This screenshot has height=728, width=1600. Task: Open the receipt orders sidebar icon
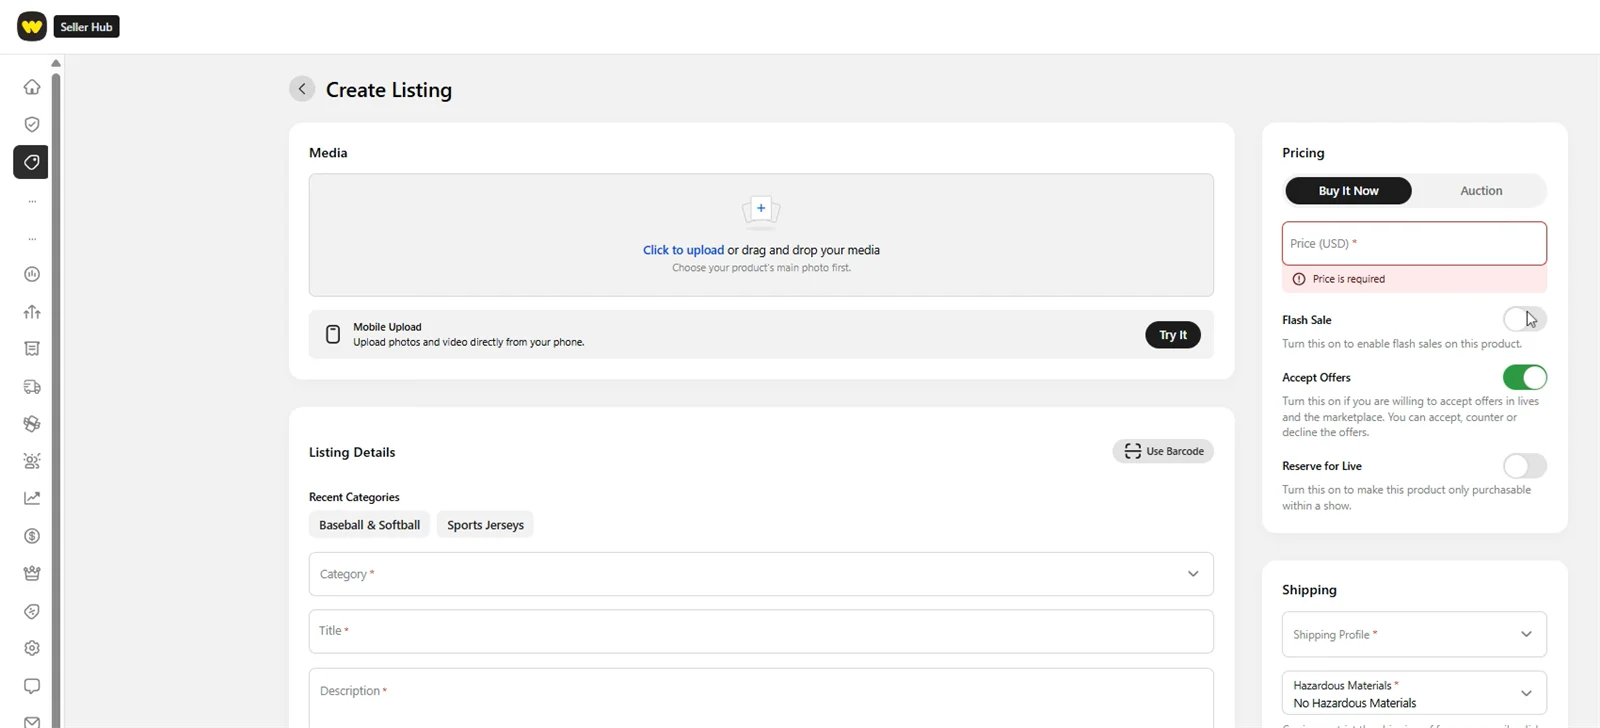click(32, 349)
